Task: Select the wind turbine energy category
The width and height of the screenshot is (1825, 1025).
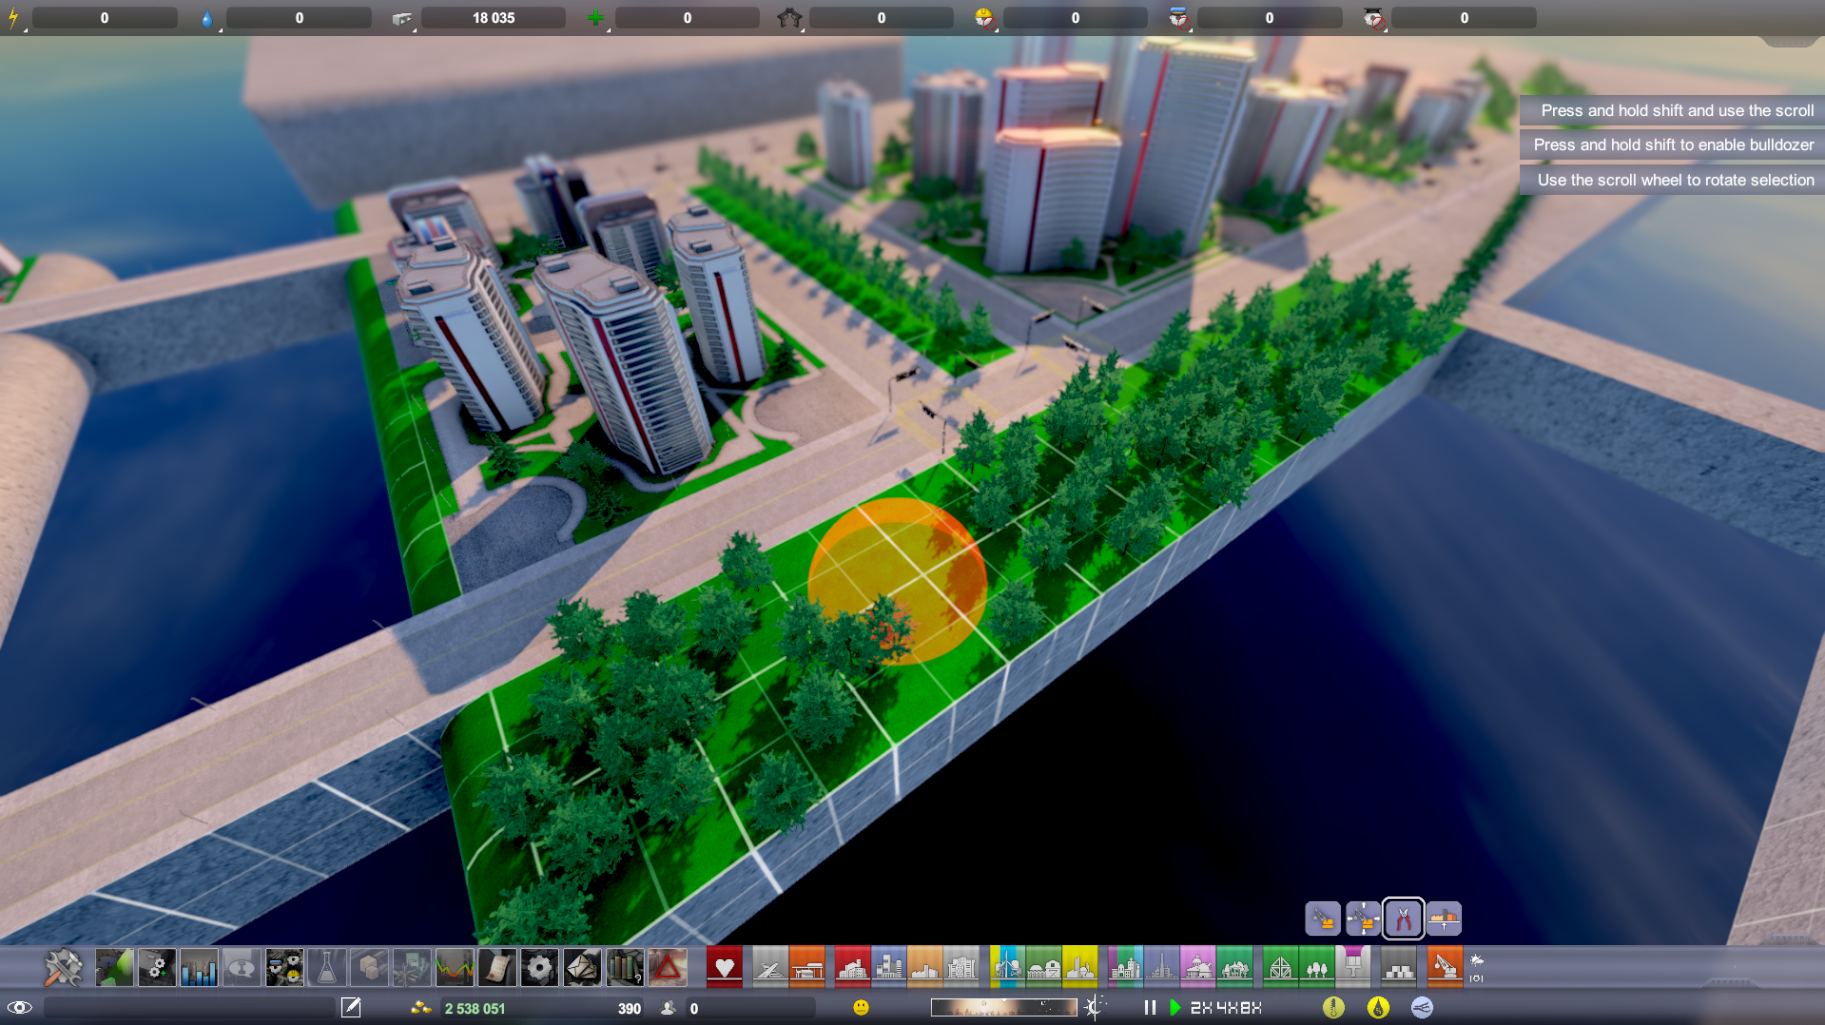Action: pos(1006,967)
